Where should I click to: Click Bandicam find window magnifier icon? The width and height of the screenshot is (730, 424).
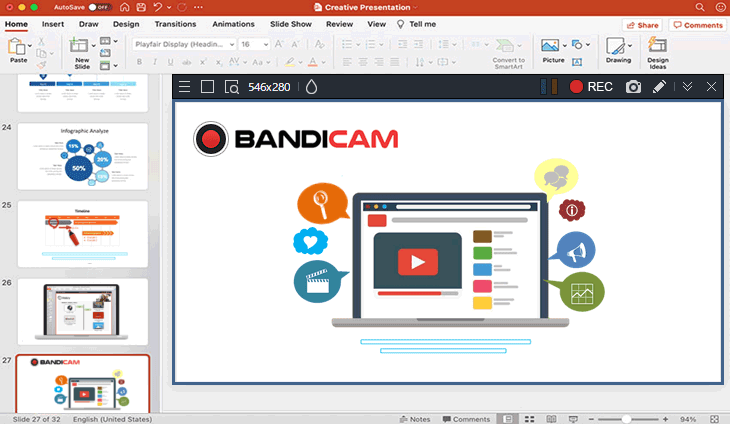tap(231, 87)
